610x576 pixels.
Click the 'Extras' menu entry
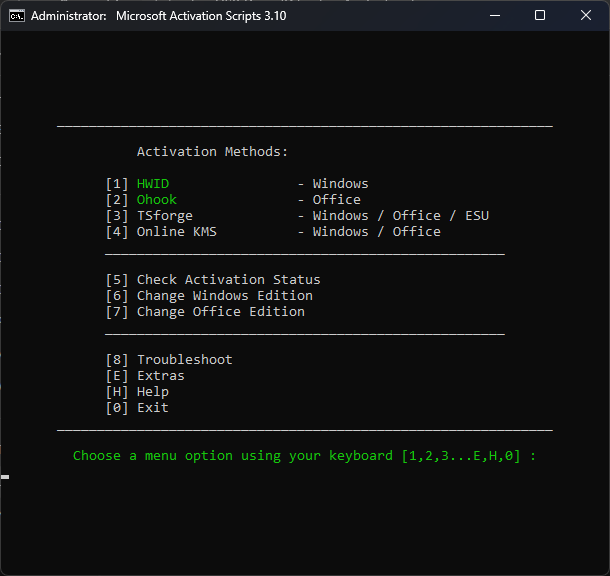coord(161,375)
